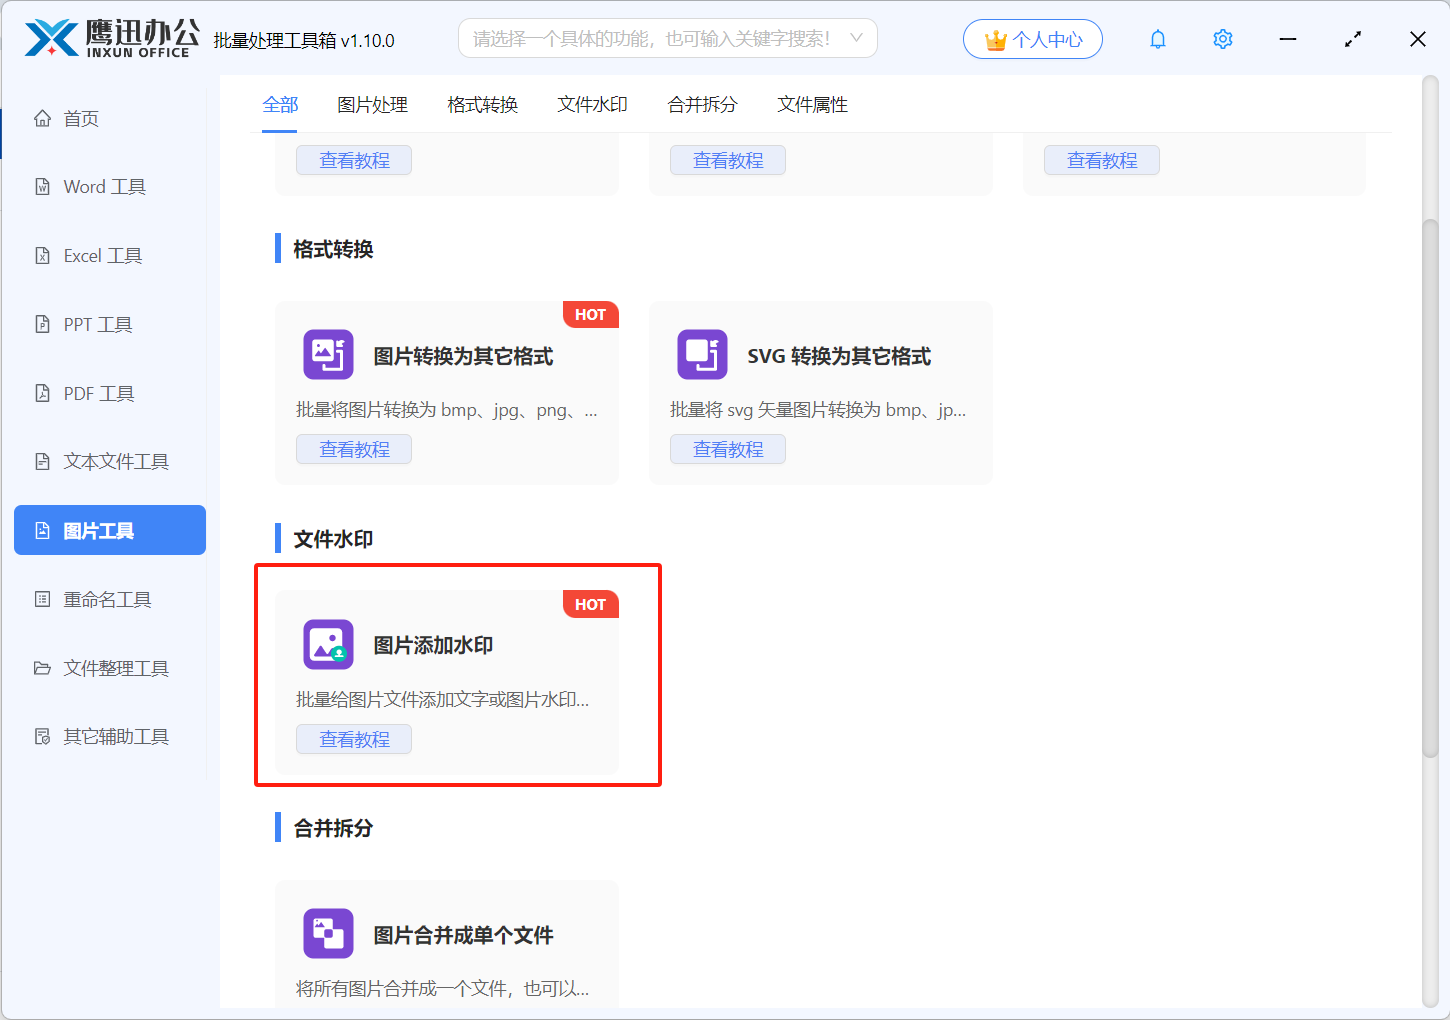Select the home icon beside 首页
The height and width of the screenshot is (1020, 1450).
[42, 119]
